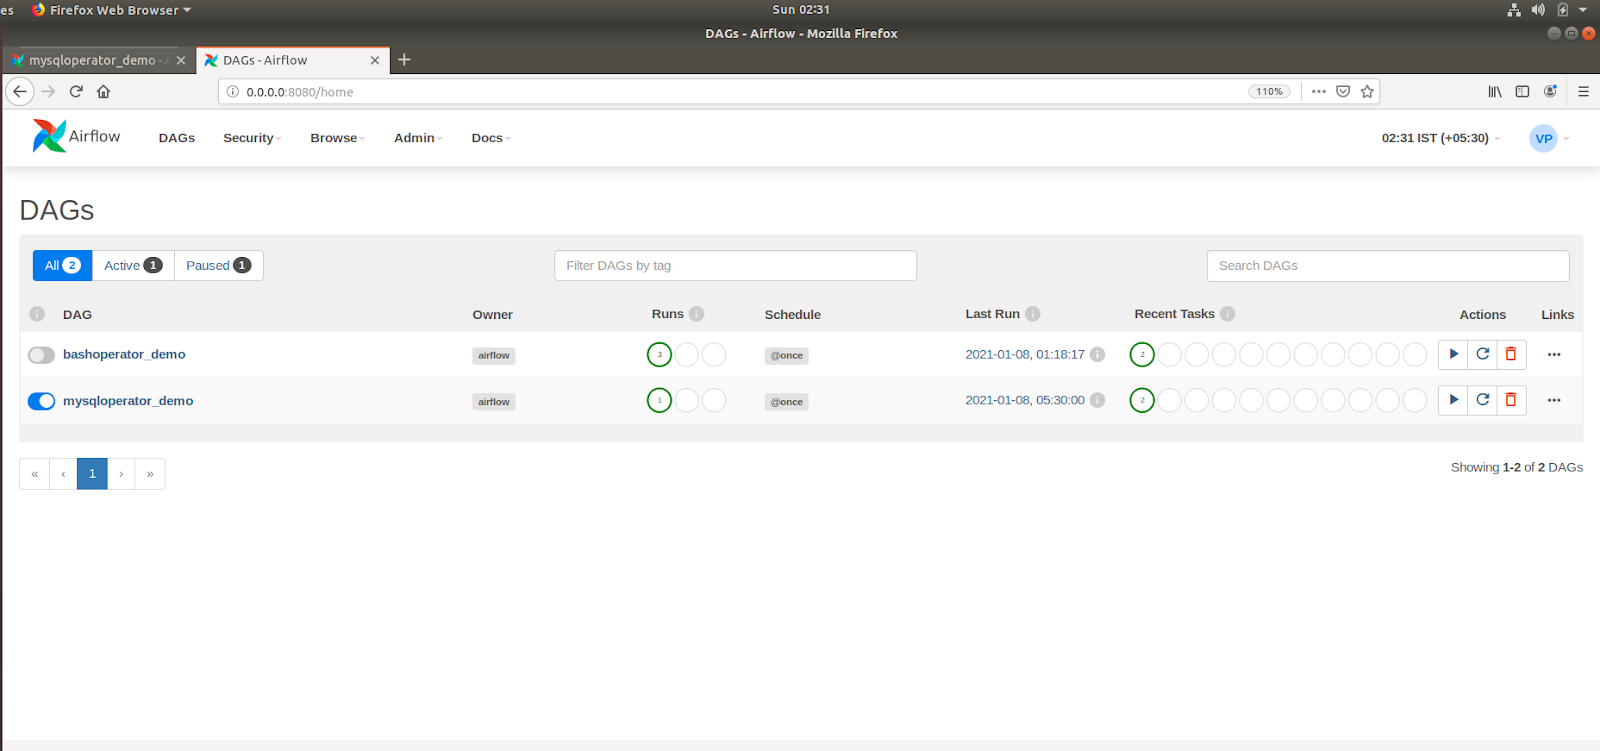Click the Search DAGs input field
The height and width of the screenshot is (751, 1600).
(1387, 266)
